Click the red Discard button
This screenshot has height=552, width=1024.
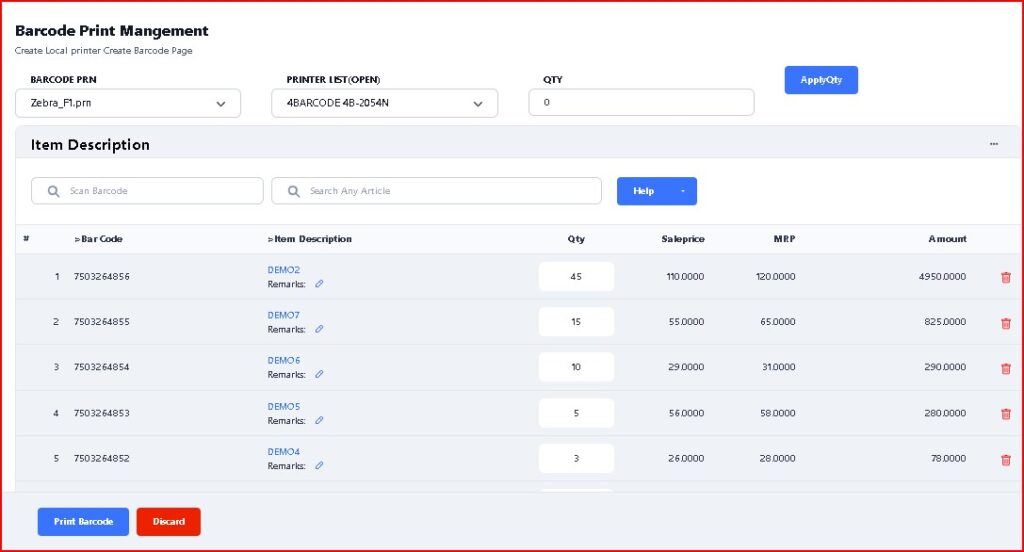coord(168,522)
